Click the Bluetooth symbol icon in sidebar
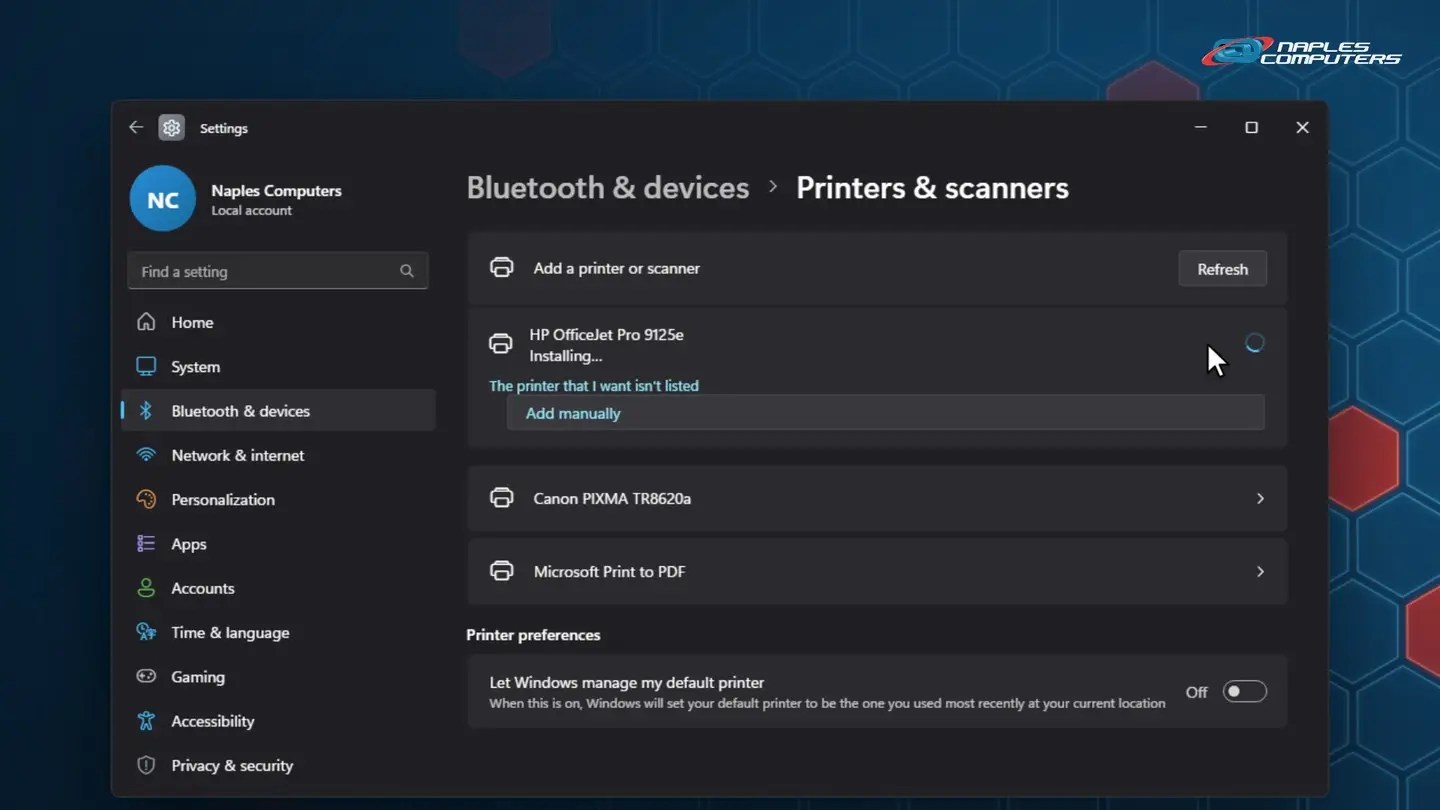The height and width of the screenshot is (810, 1440). coord(146,411)
